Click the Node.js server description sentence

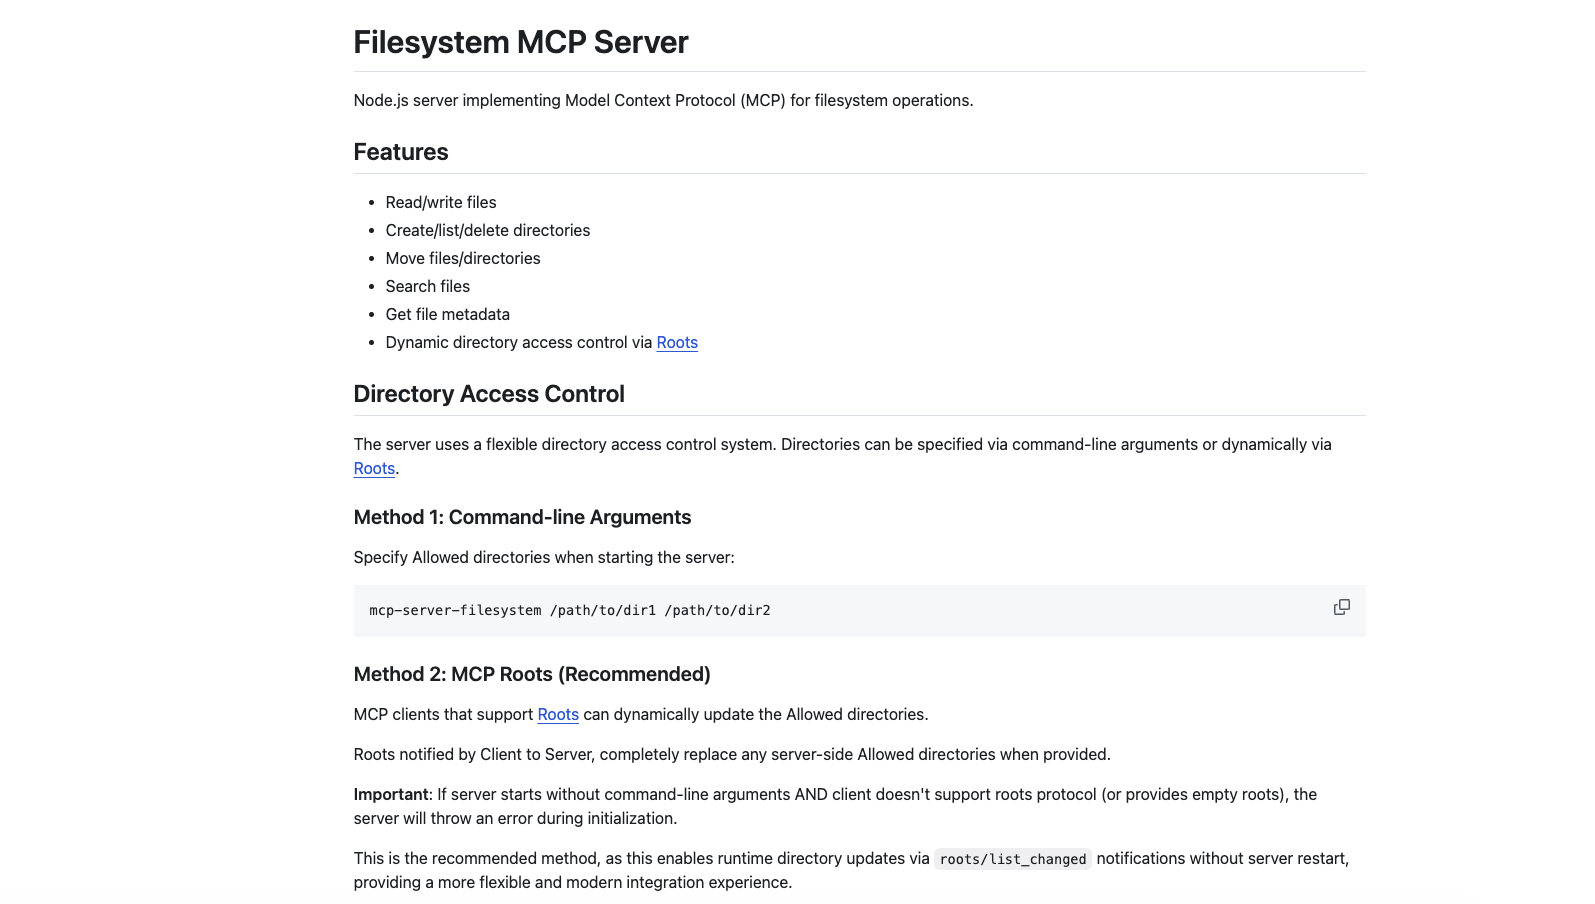tap(663, 100)
